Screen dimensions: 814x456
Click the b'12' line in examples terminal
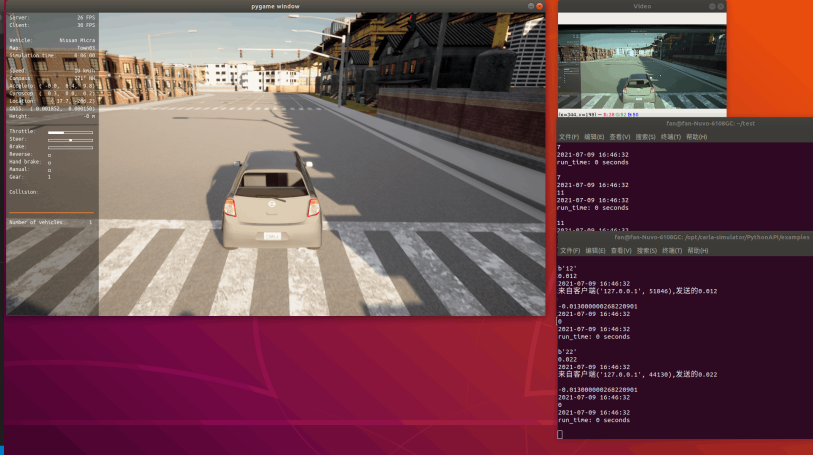coord(567,269)
